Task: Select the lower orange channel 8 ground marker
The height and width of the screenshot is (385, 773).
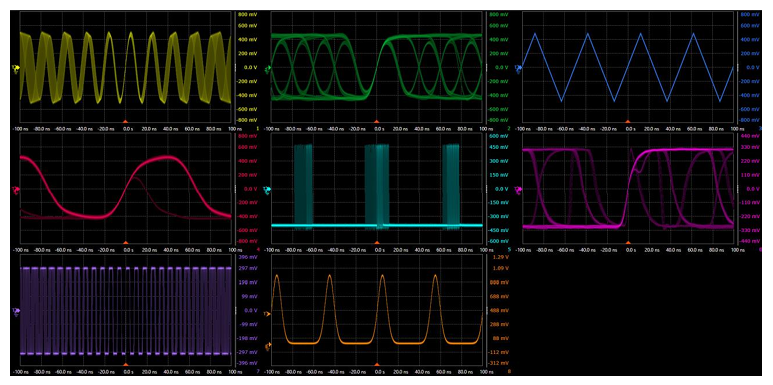Action: click(x=267, y=346)
